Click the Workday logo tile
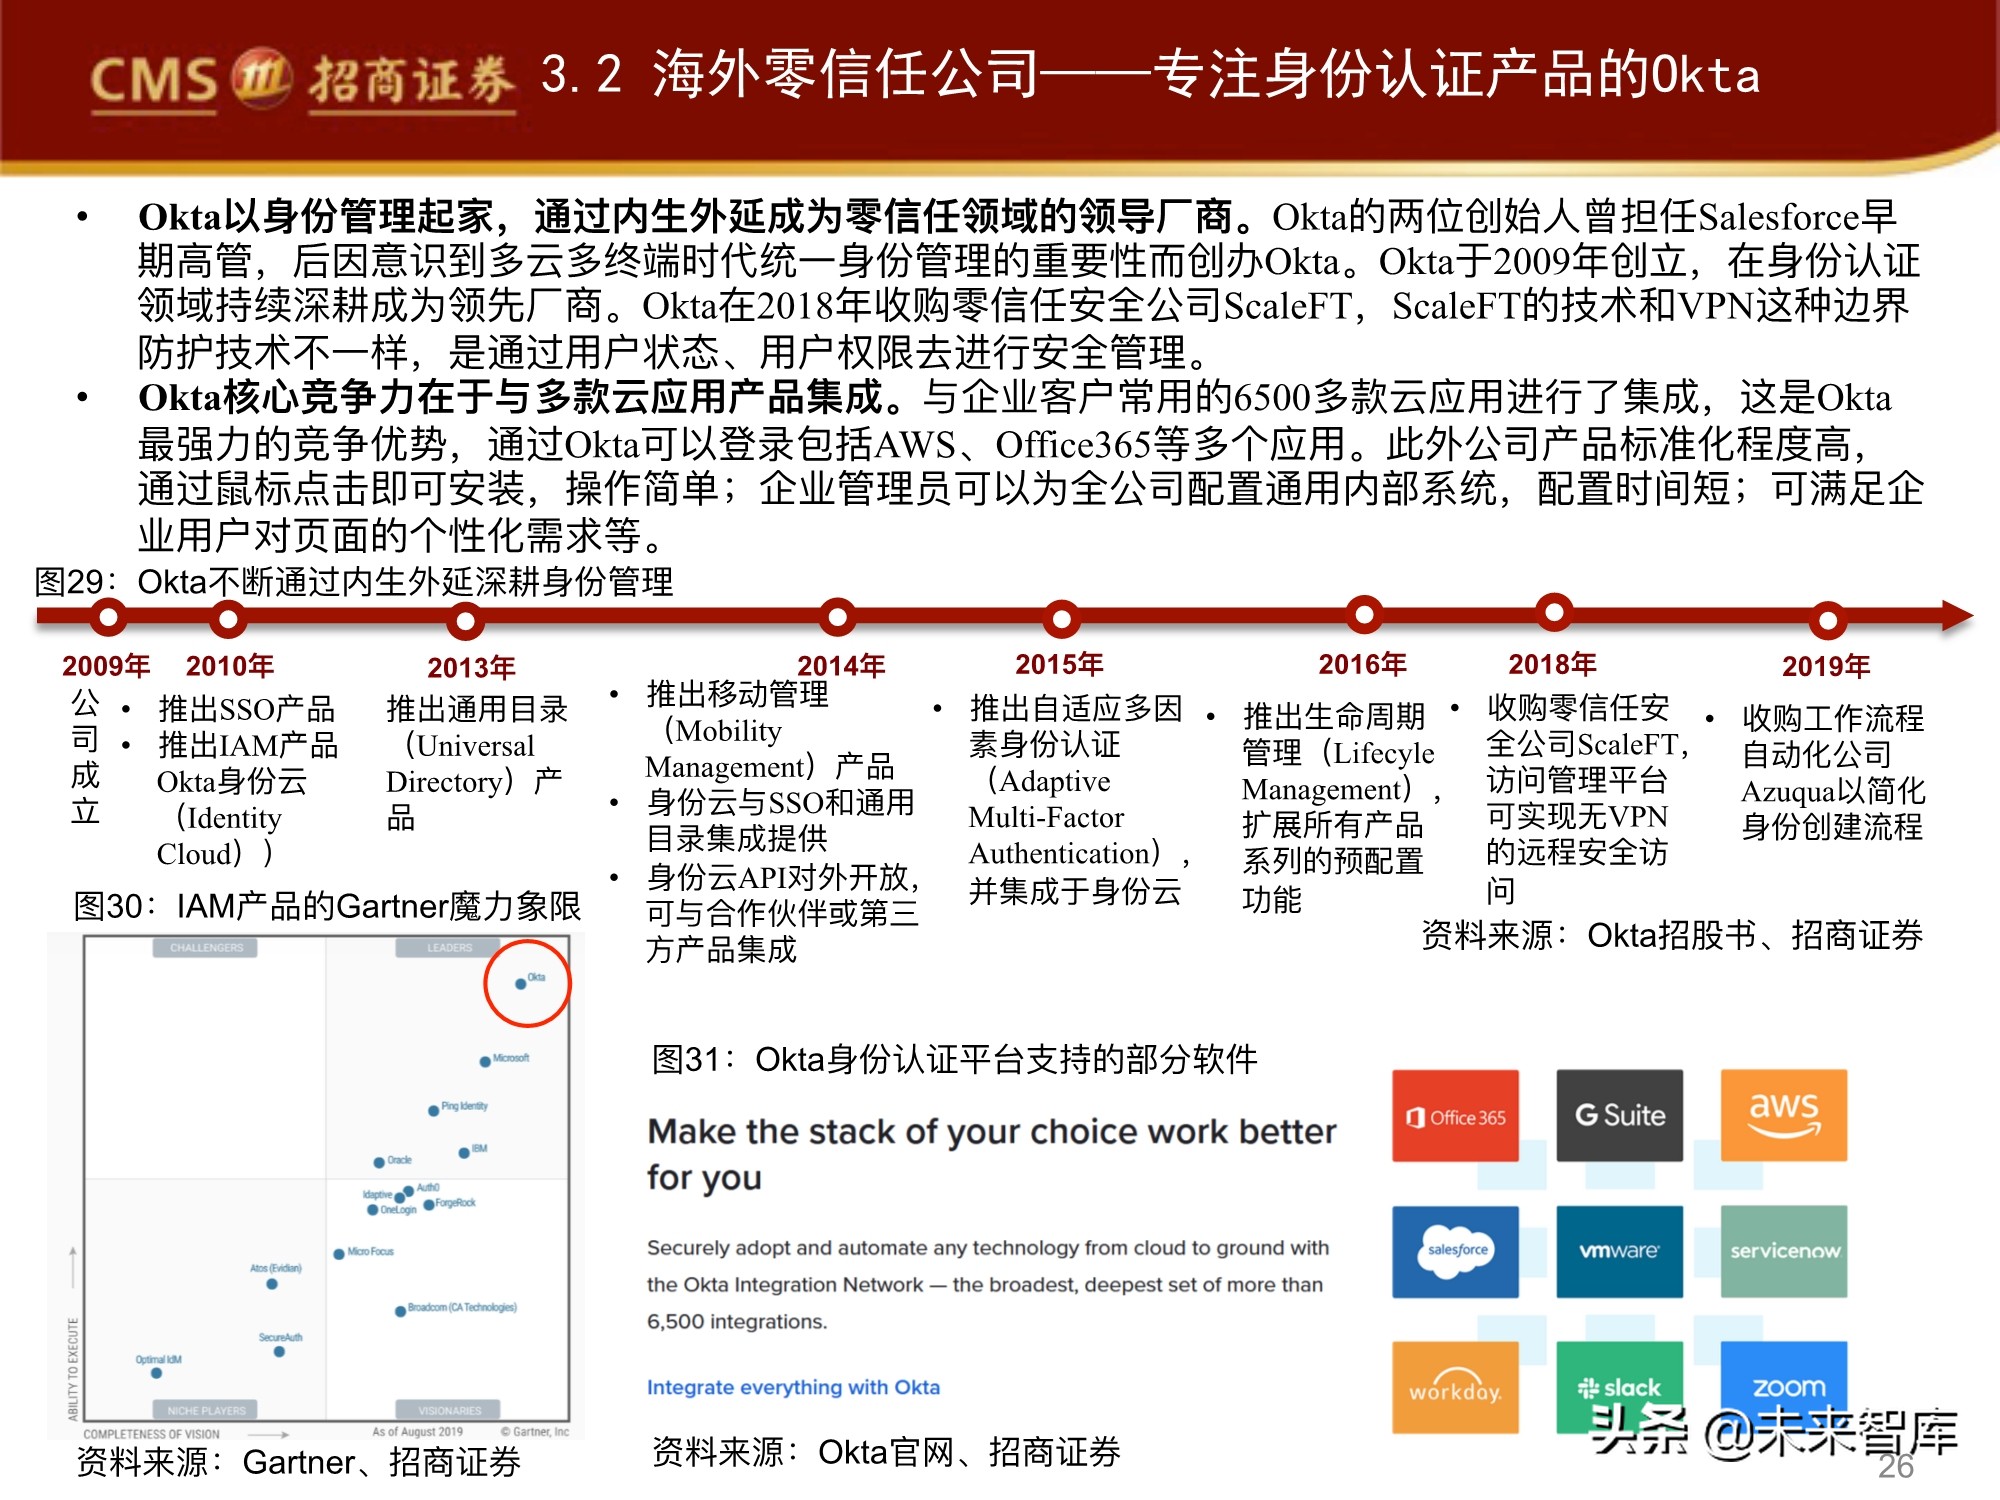 point(1455,1388)
